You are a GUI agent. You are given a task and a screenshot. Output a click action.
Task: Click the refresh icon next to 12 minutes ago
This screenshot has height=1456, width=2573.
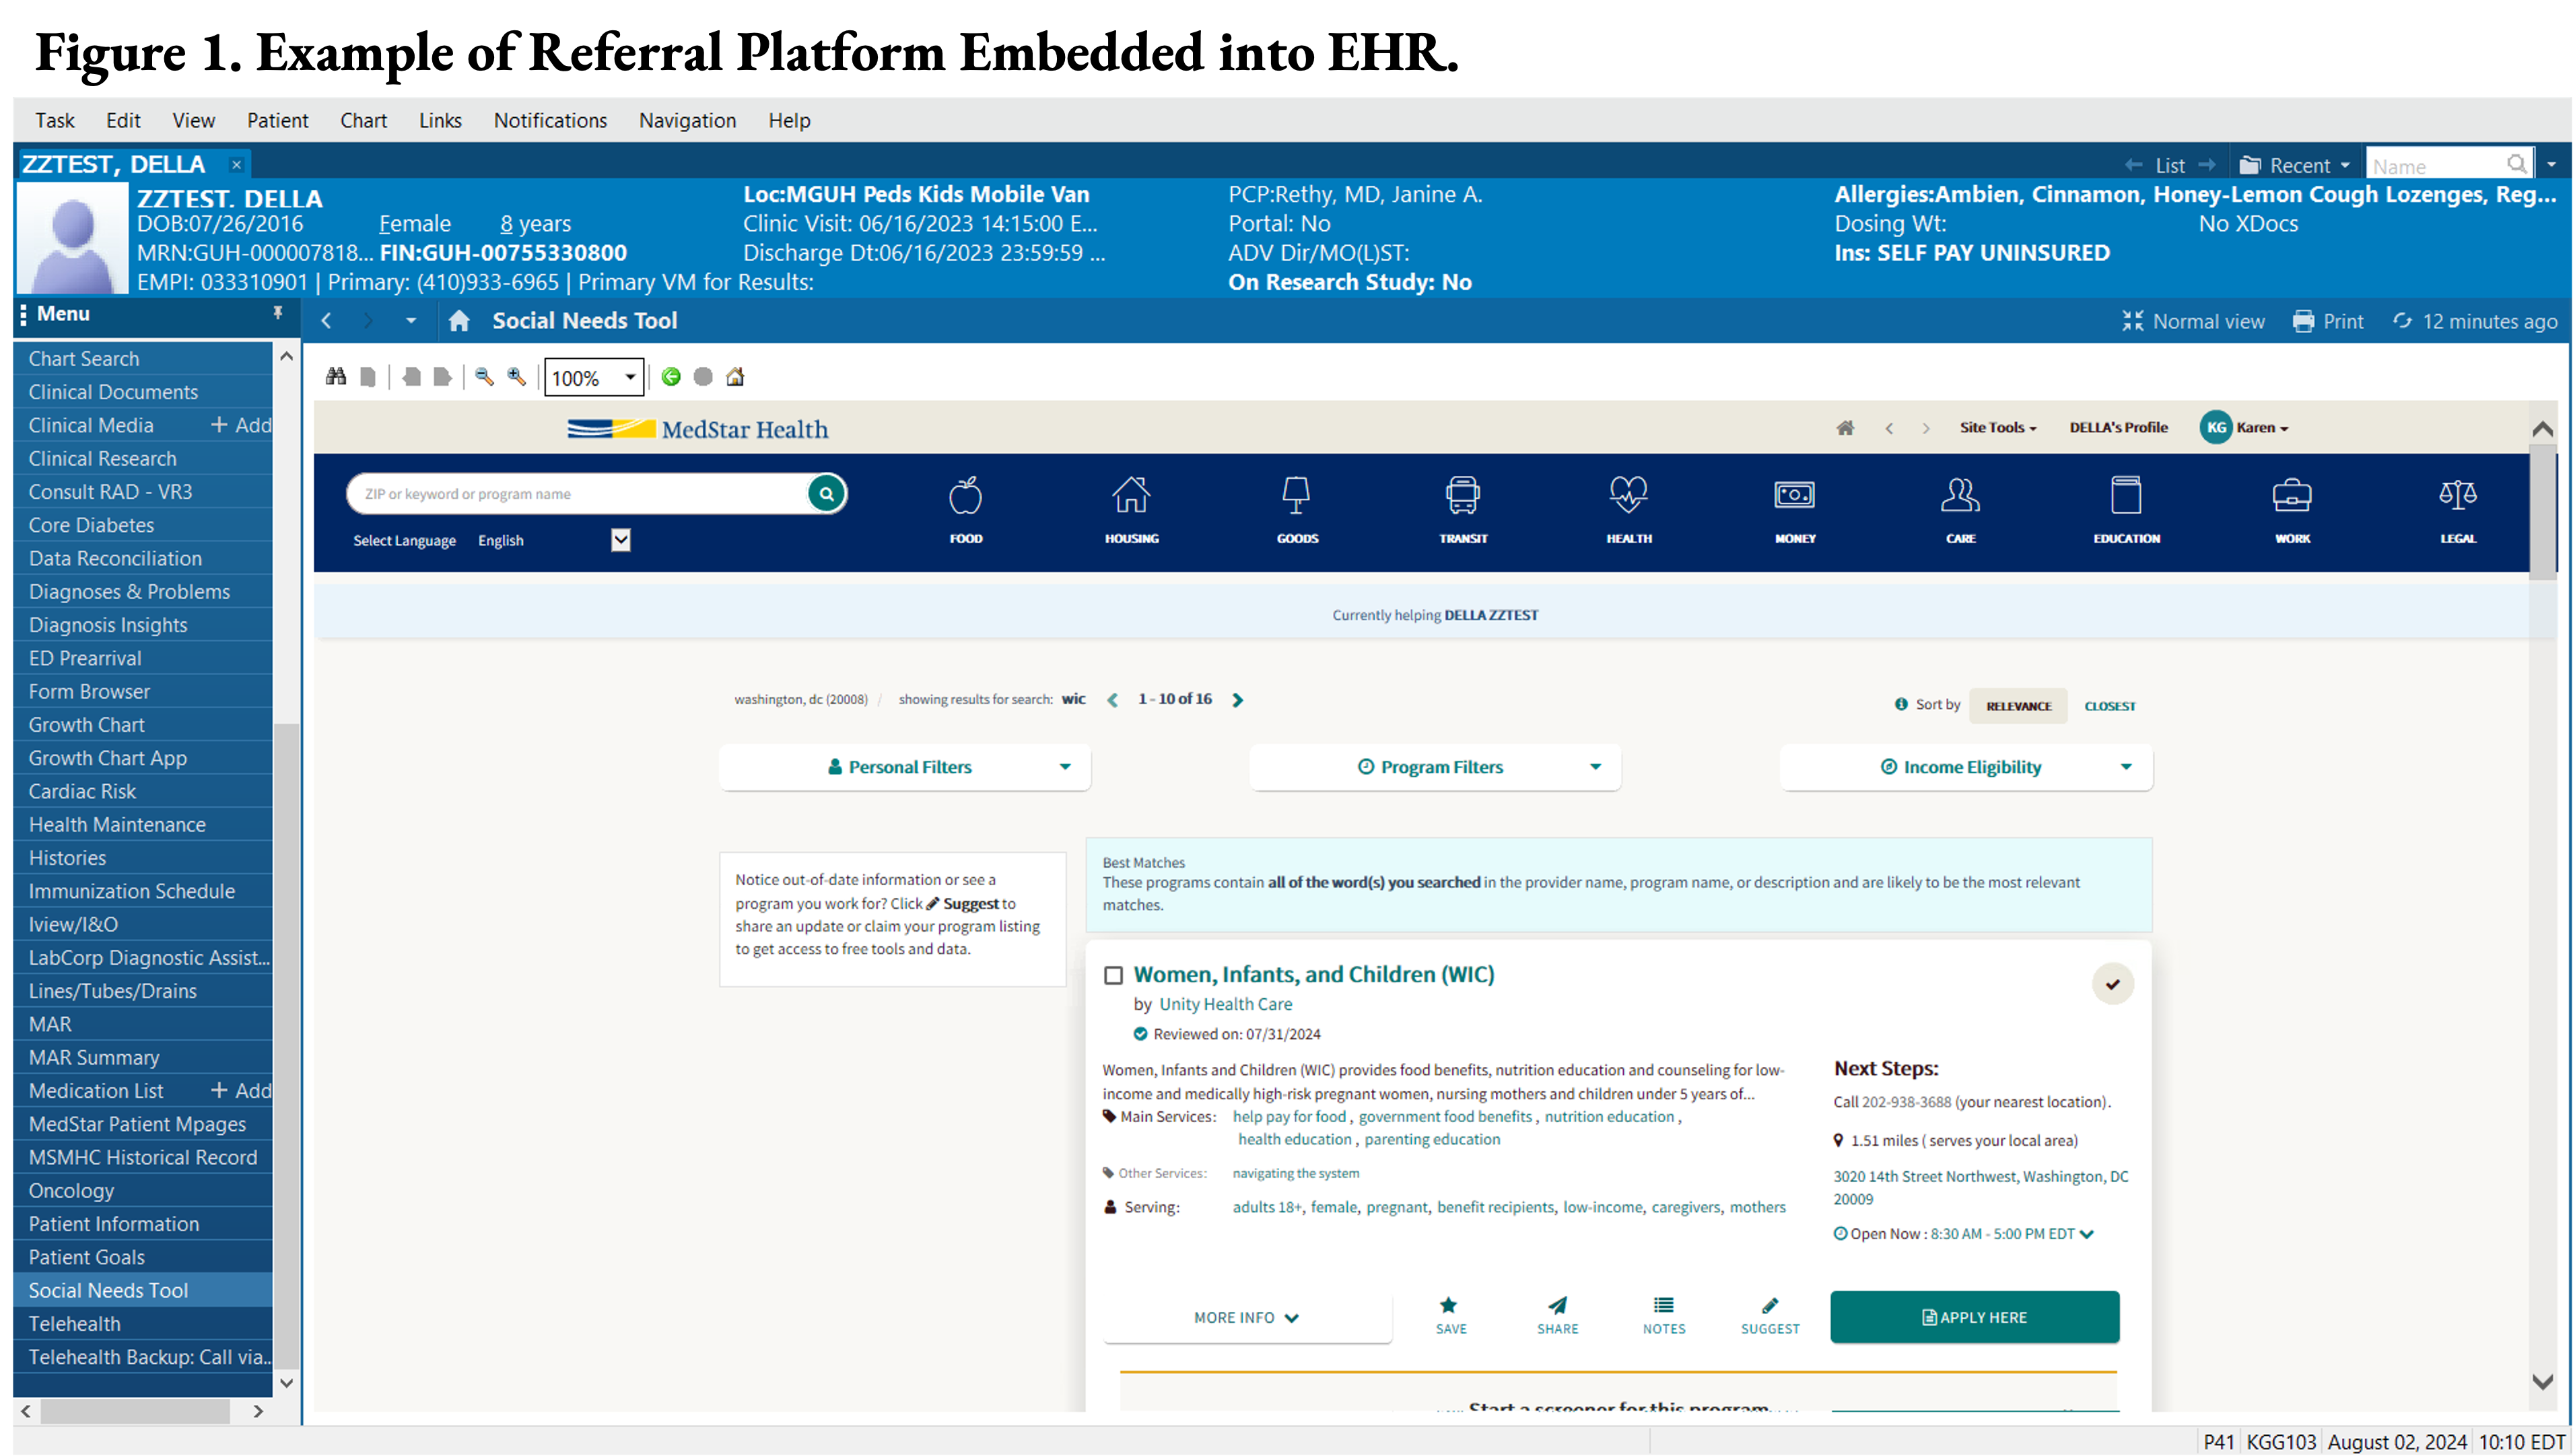pyautogui.click(x=2402, y=321)
